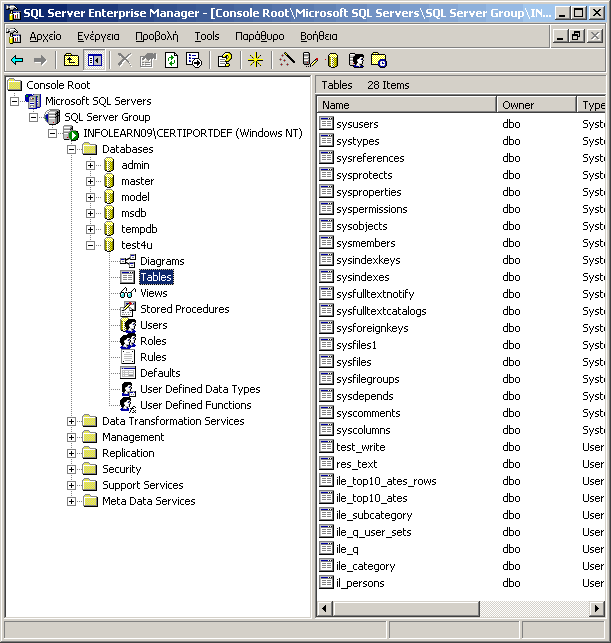Select Meta Data Services folder
Viewport: 611px width, 643px height.
pos(148,501)
